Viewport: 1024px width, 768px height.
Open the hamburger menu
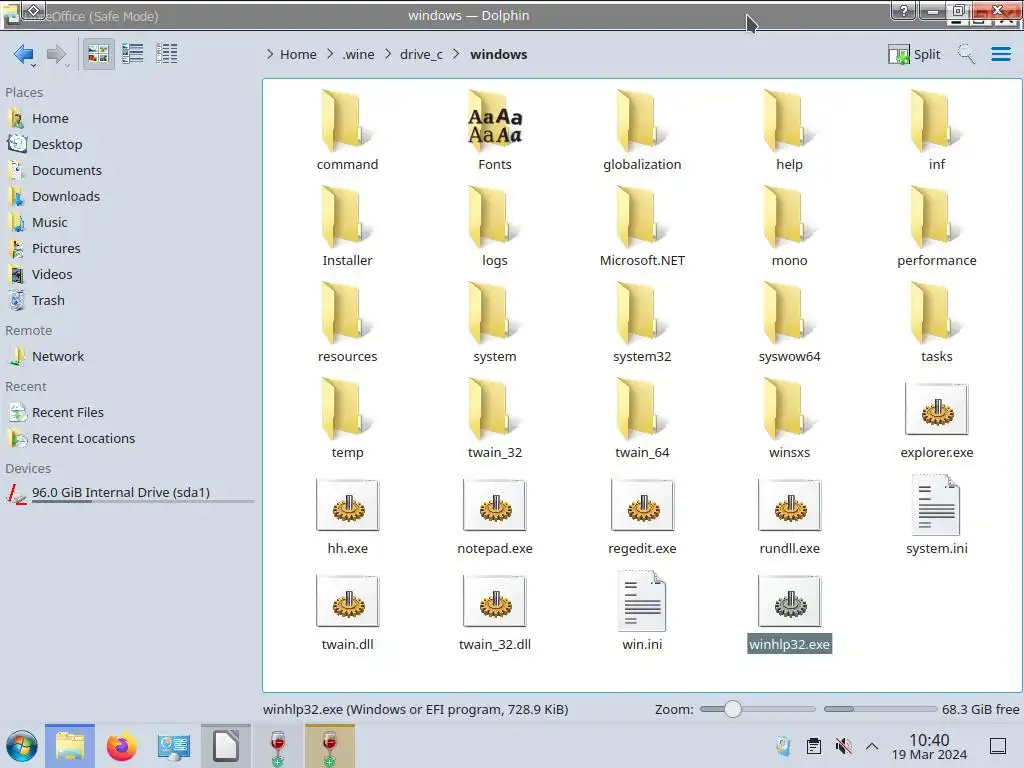pos(1000,54)
